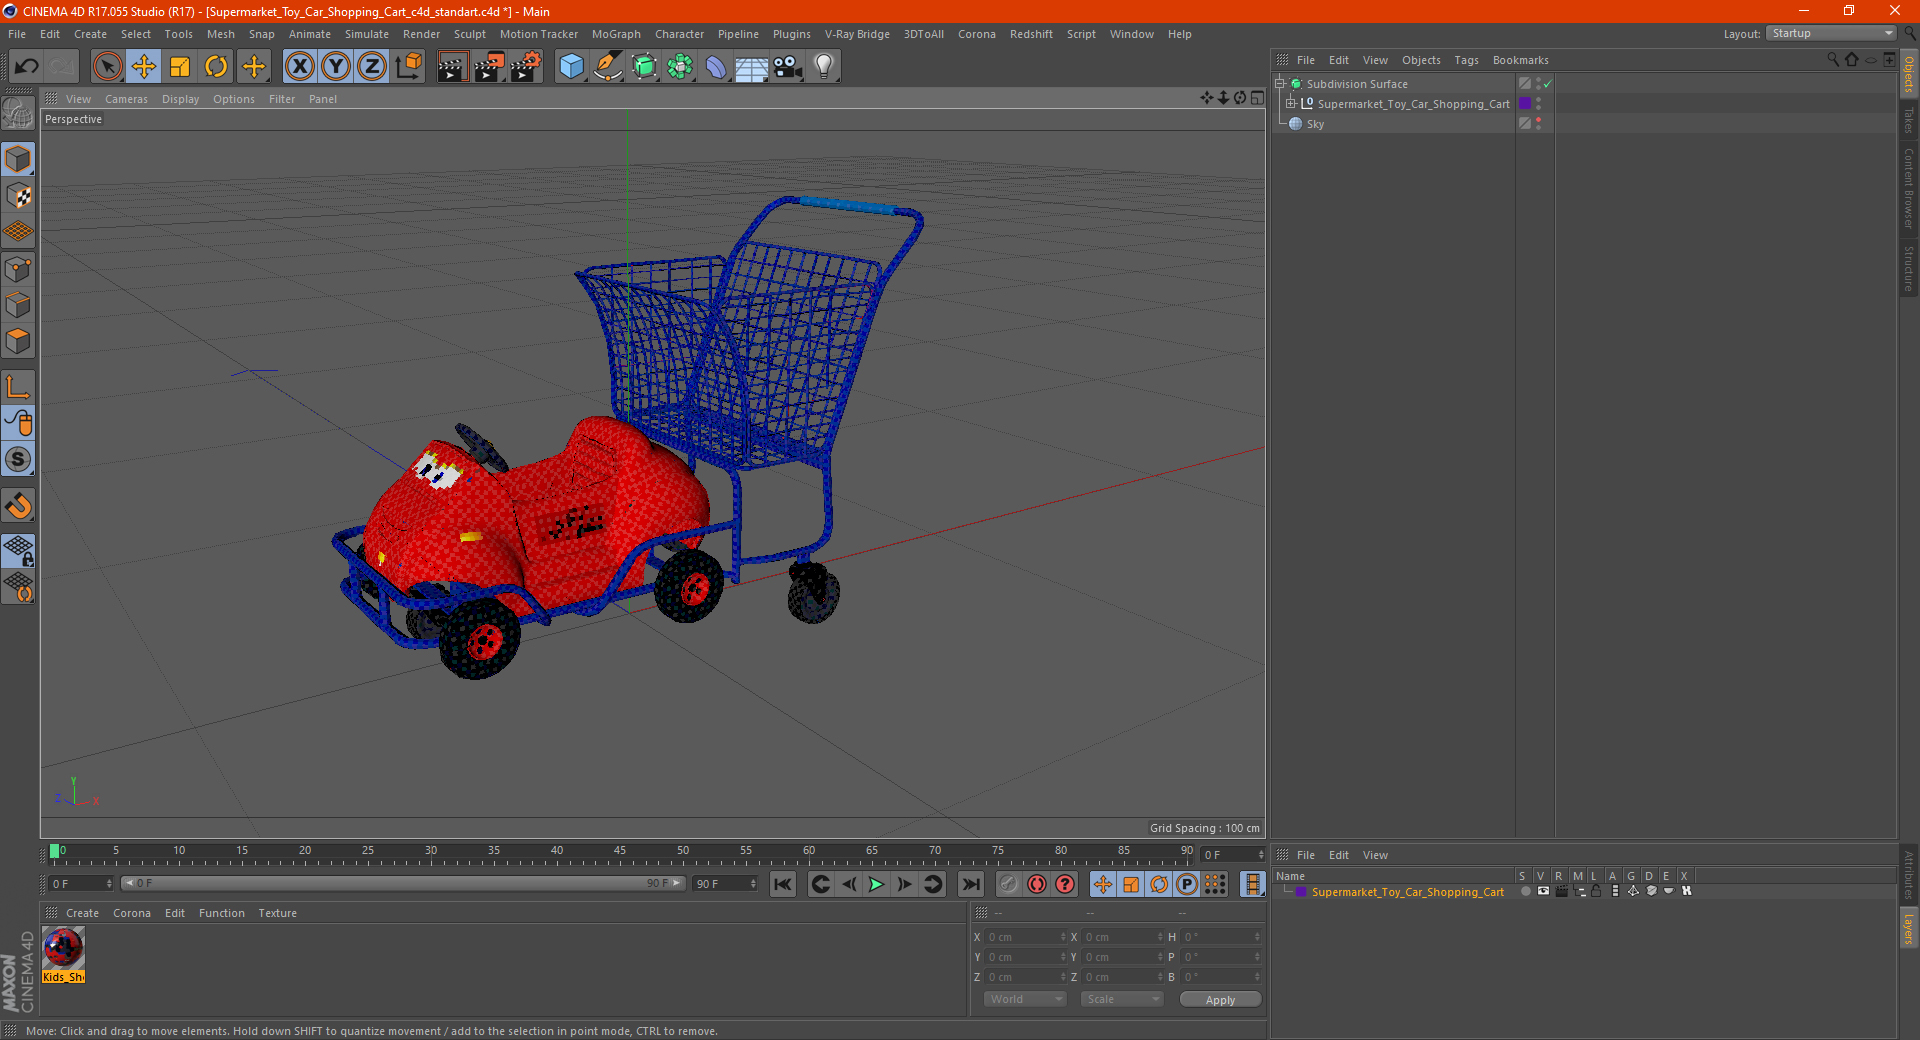1920x1040 pixels.
Task: Click the timeline preview range slider
Action: (403, 884)
